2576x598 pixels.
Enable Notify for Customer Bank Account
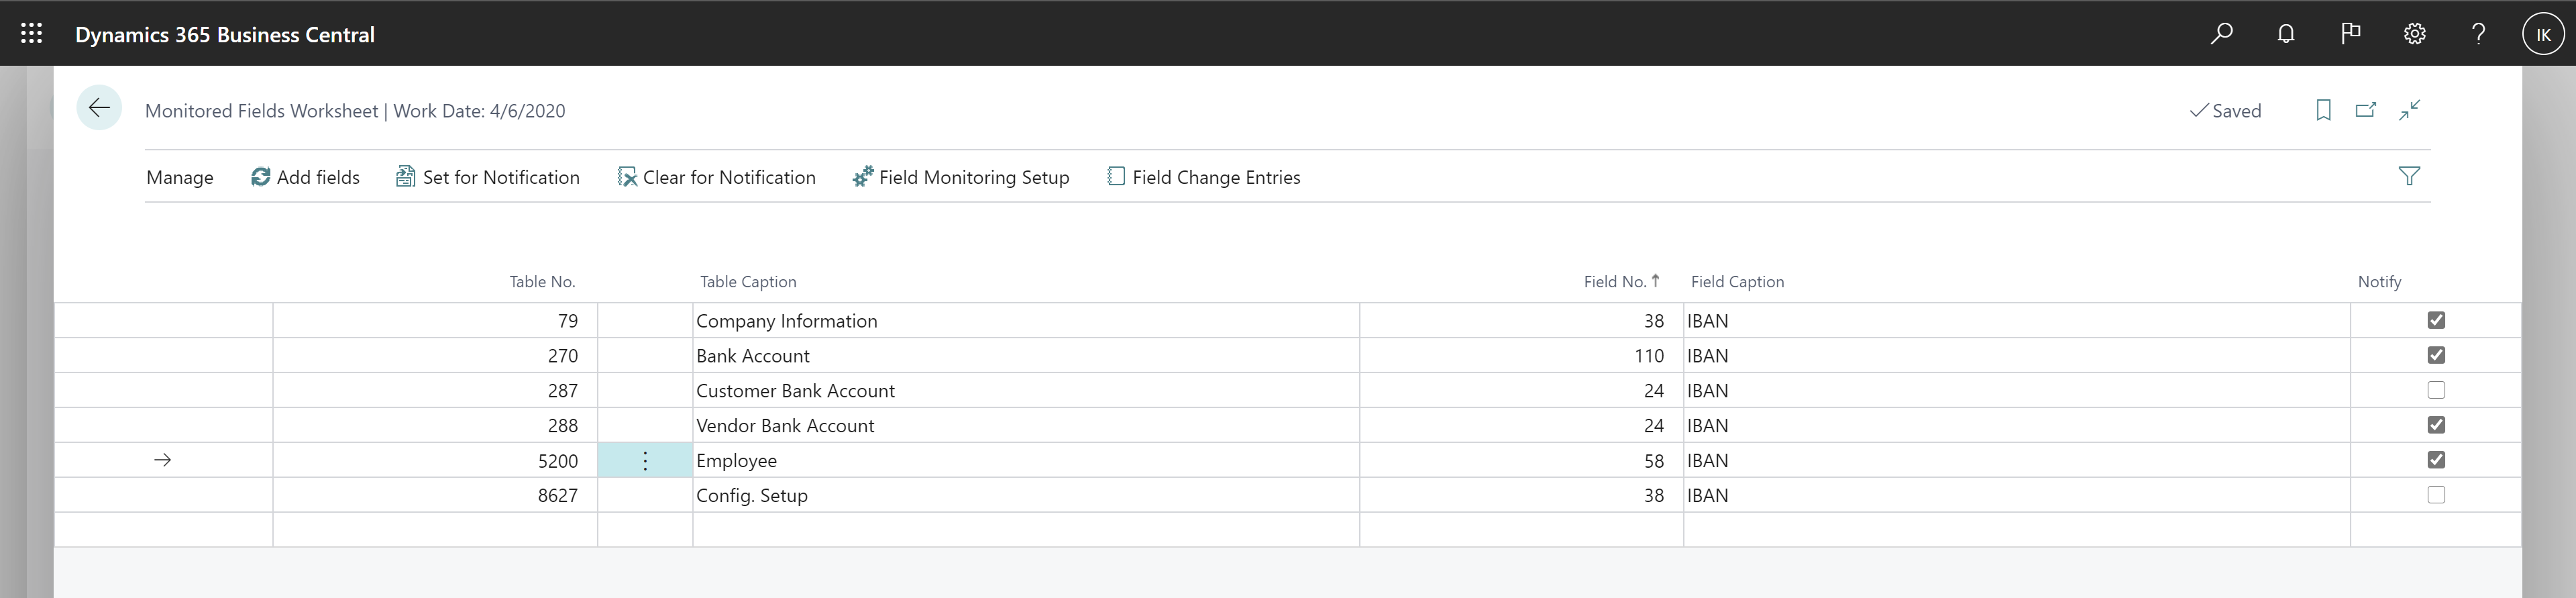point(2436,390)
